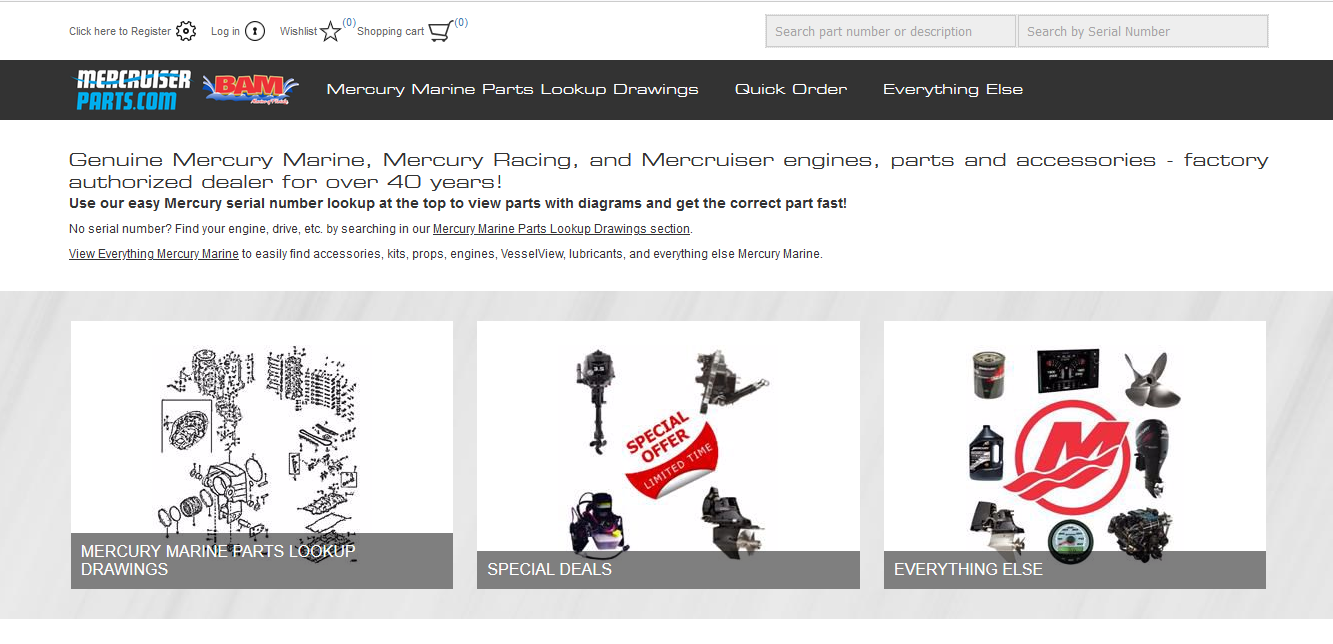Click 'MERCURY MARINE PARTS LOOKUP DRAWINGS' caption
The height and width of the screenshot is (644, 1333).
point(262,560)
